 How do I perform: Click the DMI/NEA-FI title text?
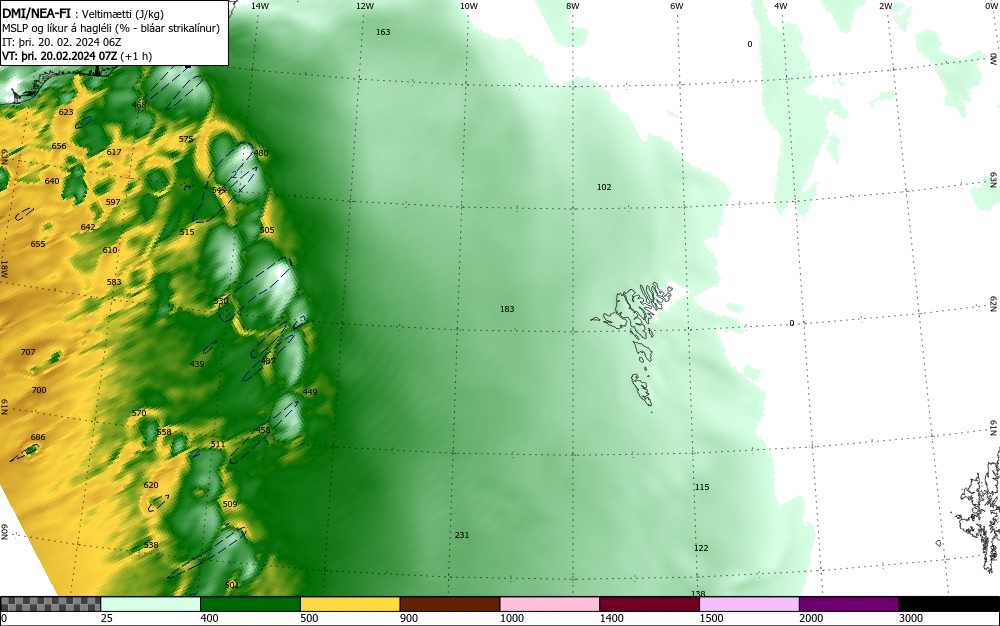pyautogui.click(x=36, y=13)
